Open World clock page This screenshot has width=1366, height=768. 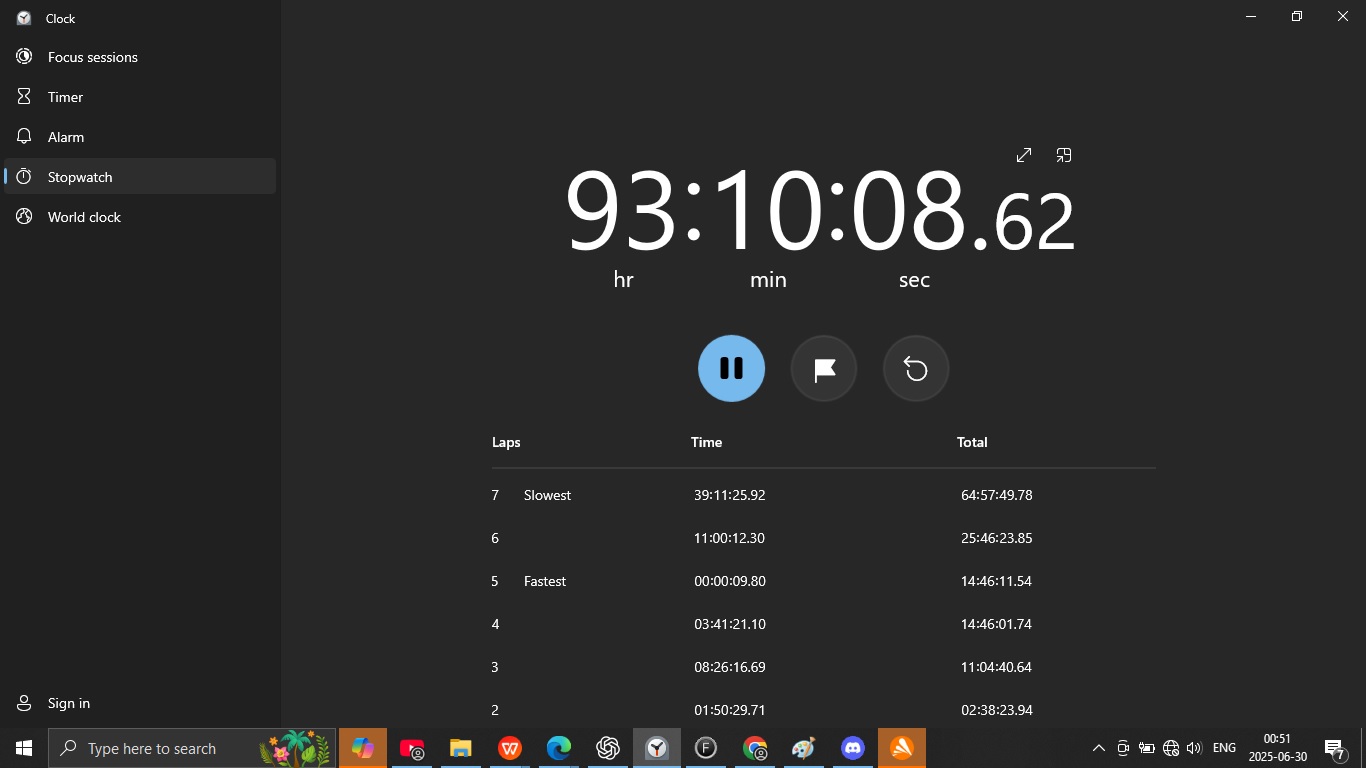tap(140, 217)
